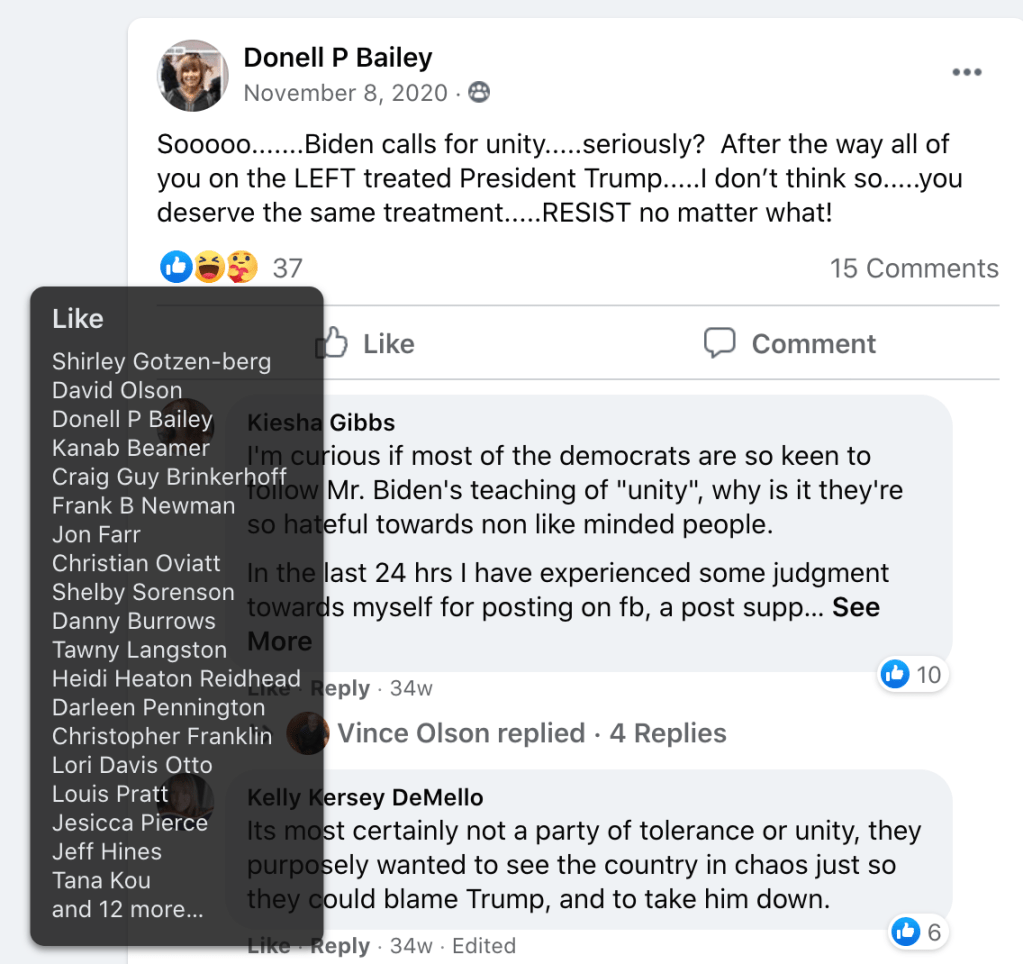Reply to Kiesha Gibbs' comment
Viewport: 1023px width, 964px height.
pyautogui.click(x=340, y=689)
